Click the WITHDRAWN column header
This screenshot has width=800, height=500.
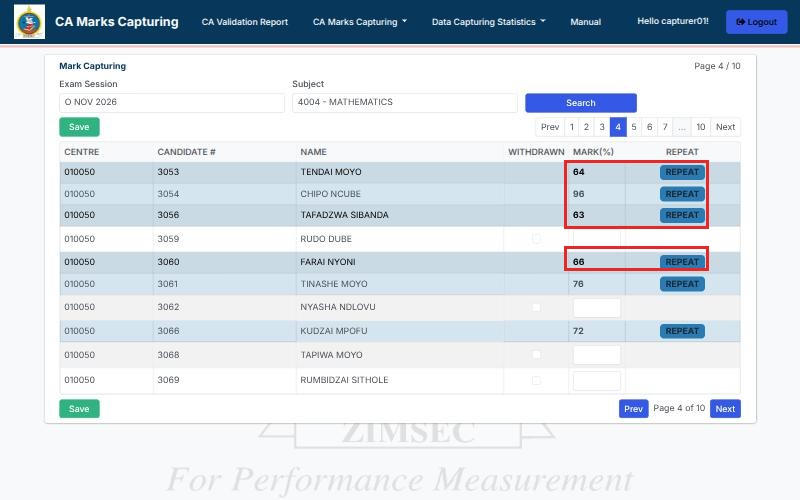tap(536, 152)
